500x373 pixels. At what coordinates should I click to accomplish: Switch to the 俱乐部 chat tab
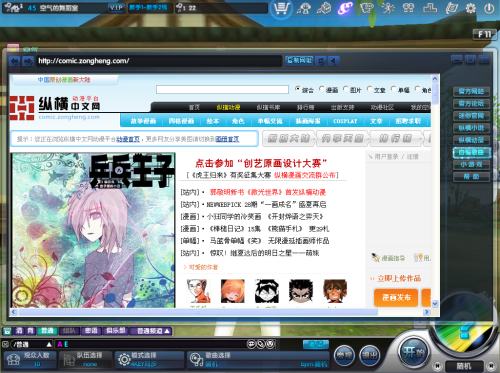coord(115,331)
